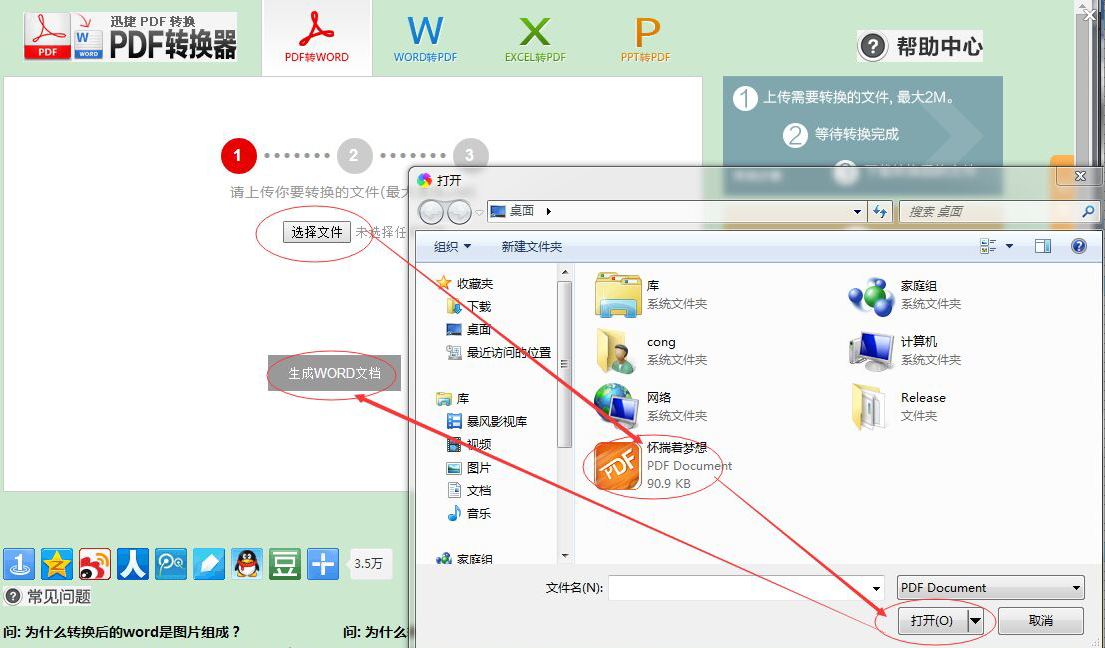The image size is (1105, 648).
Task: Click the breadcrumb arrow after 桌面
Action: pyautogui.click(x=548, y=211)
